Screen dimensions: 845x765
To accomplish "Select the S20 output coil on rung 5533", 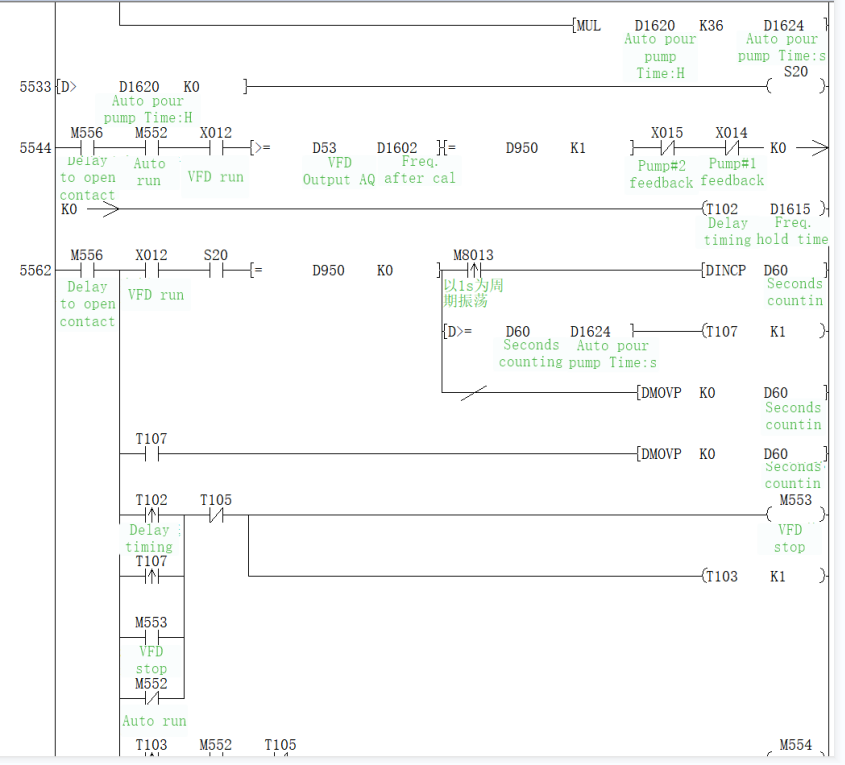I will click(x=796, y=87).
